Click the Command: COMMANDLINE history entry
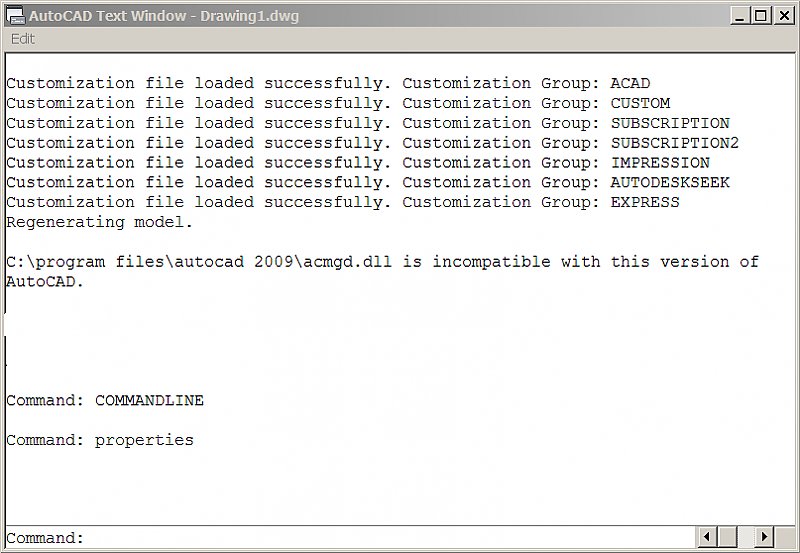Viewport: 800px width, 553px height. (x=105, y=400)
